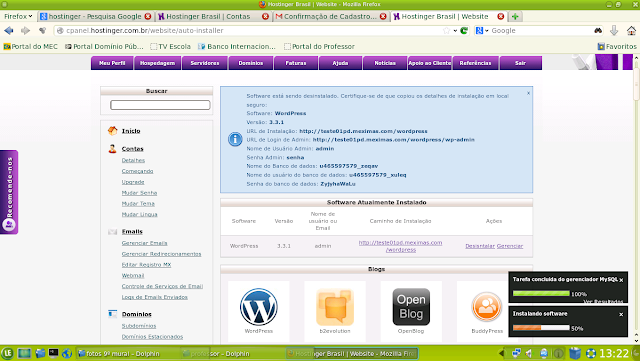Open the BuddyPress installer icon
Image resolution: width=640 pixels, height=361 pixels.
pyautogui.click(x=487, y=307)
